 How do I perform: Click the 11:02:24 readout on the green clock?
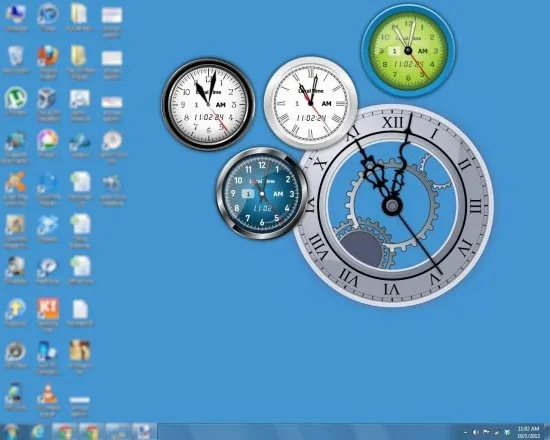(x=409, y=64)
